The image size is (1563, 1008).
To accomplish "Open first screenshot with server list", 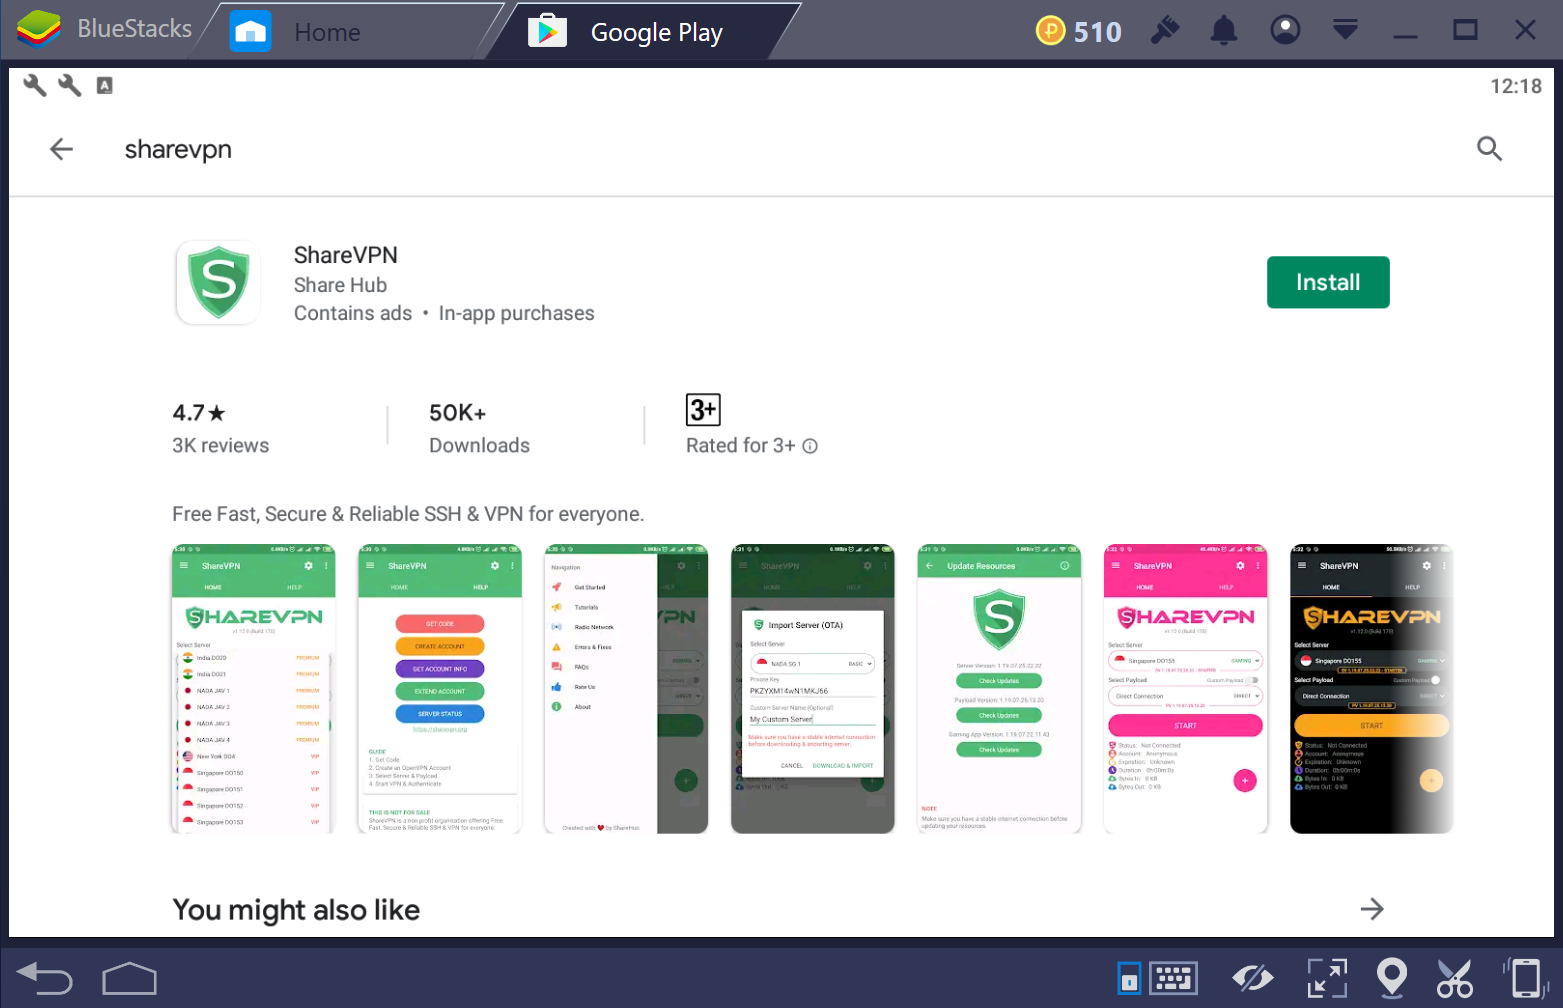I will (253, 689).
